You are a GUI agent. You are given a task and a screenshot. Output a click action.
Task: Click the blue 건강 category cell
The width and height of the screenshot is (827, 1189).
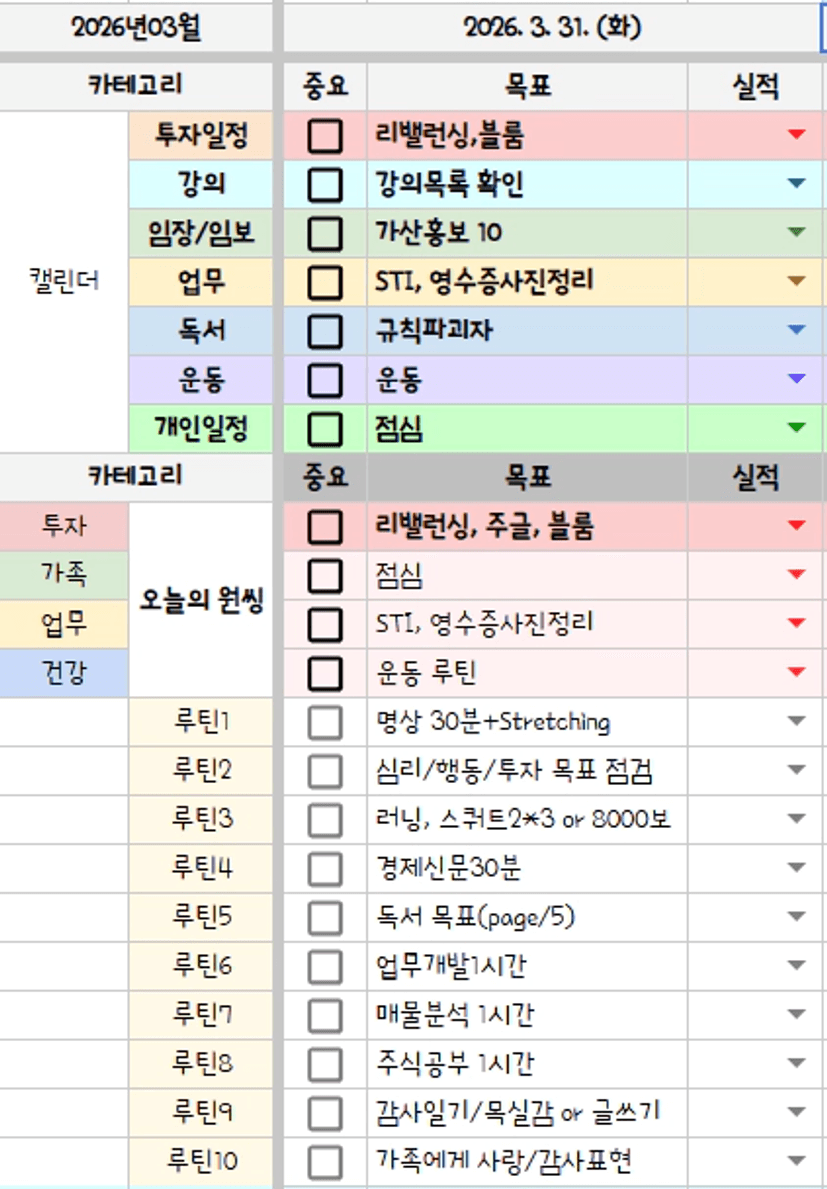point(64,673)
